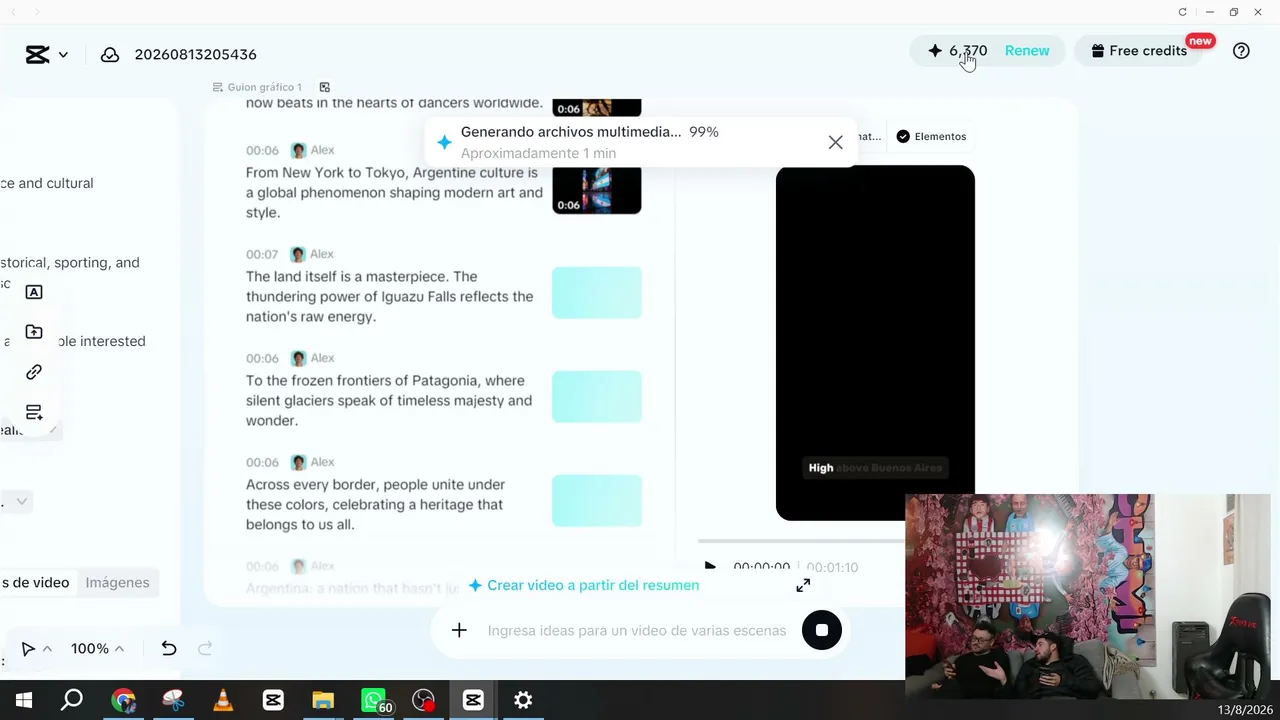Open WhatsApp from the taskbar
Viewport: 1280px width, 720px height.
(374, 700)
